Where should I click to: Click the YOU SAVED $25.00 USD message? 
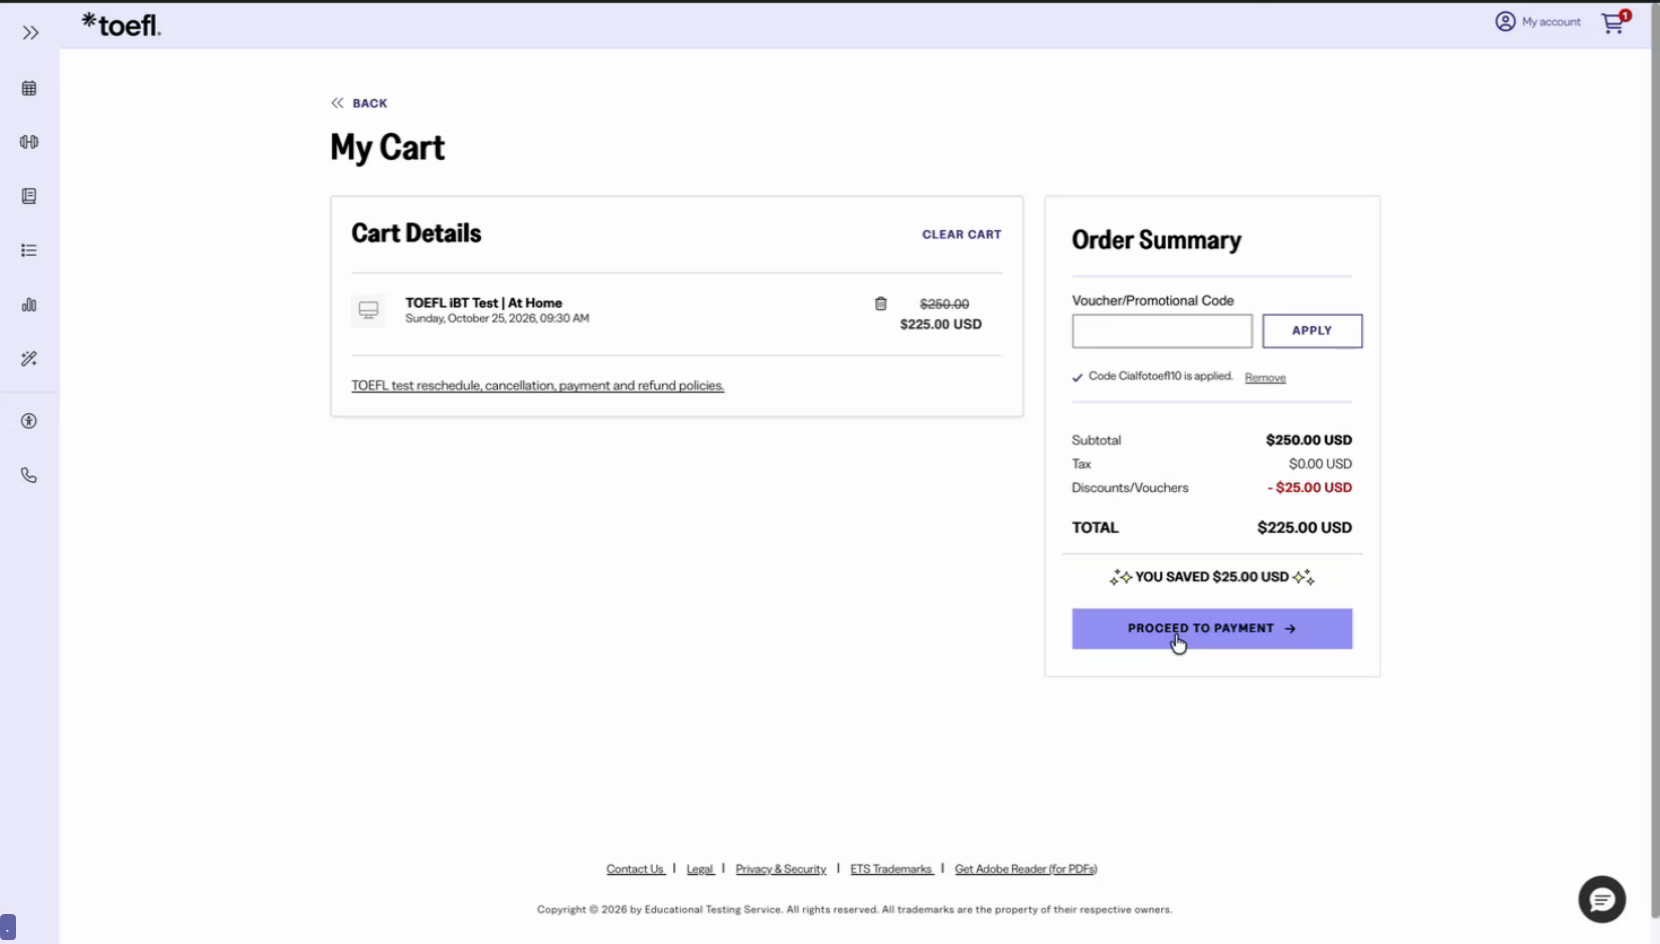1212,577
